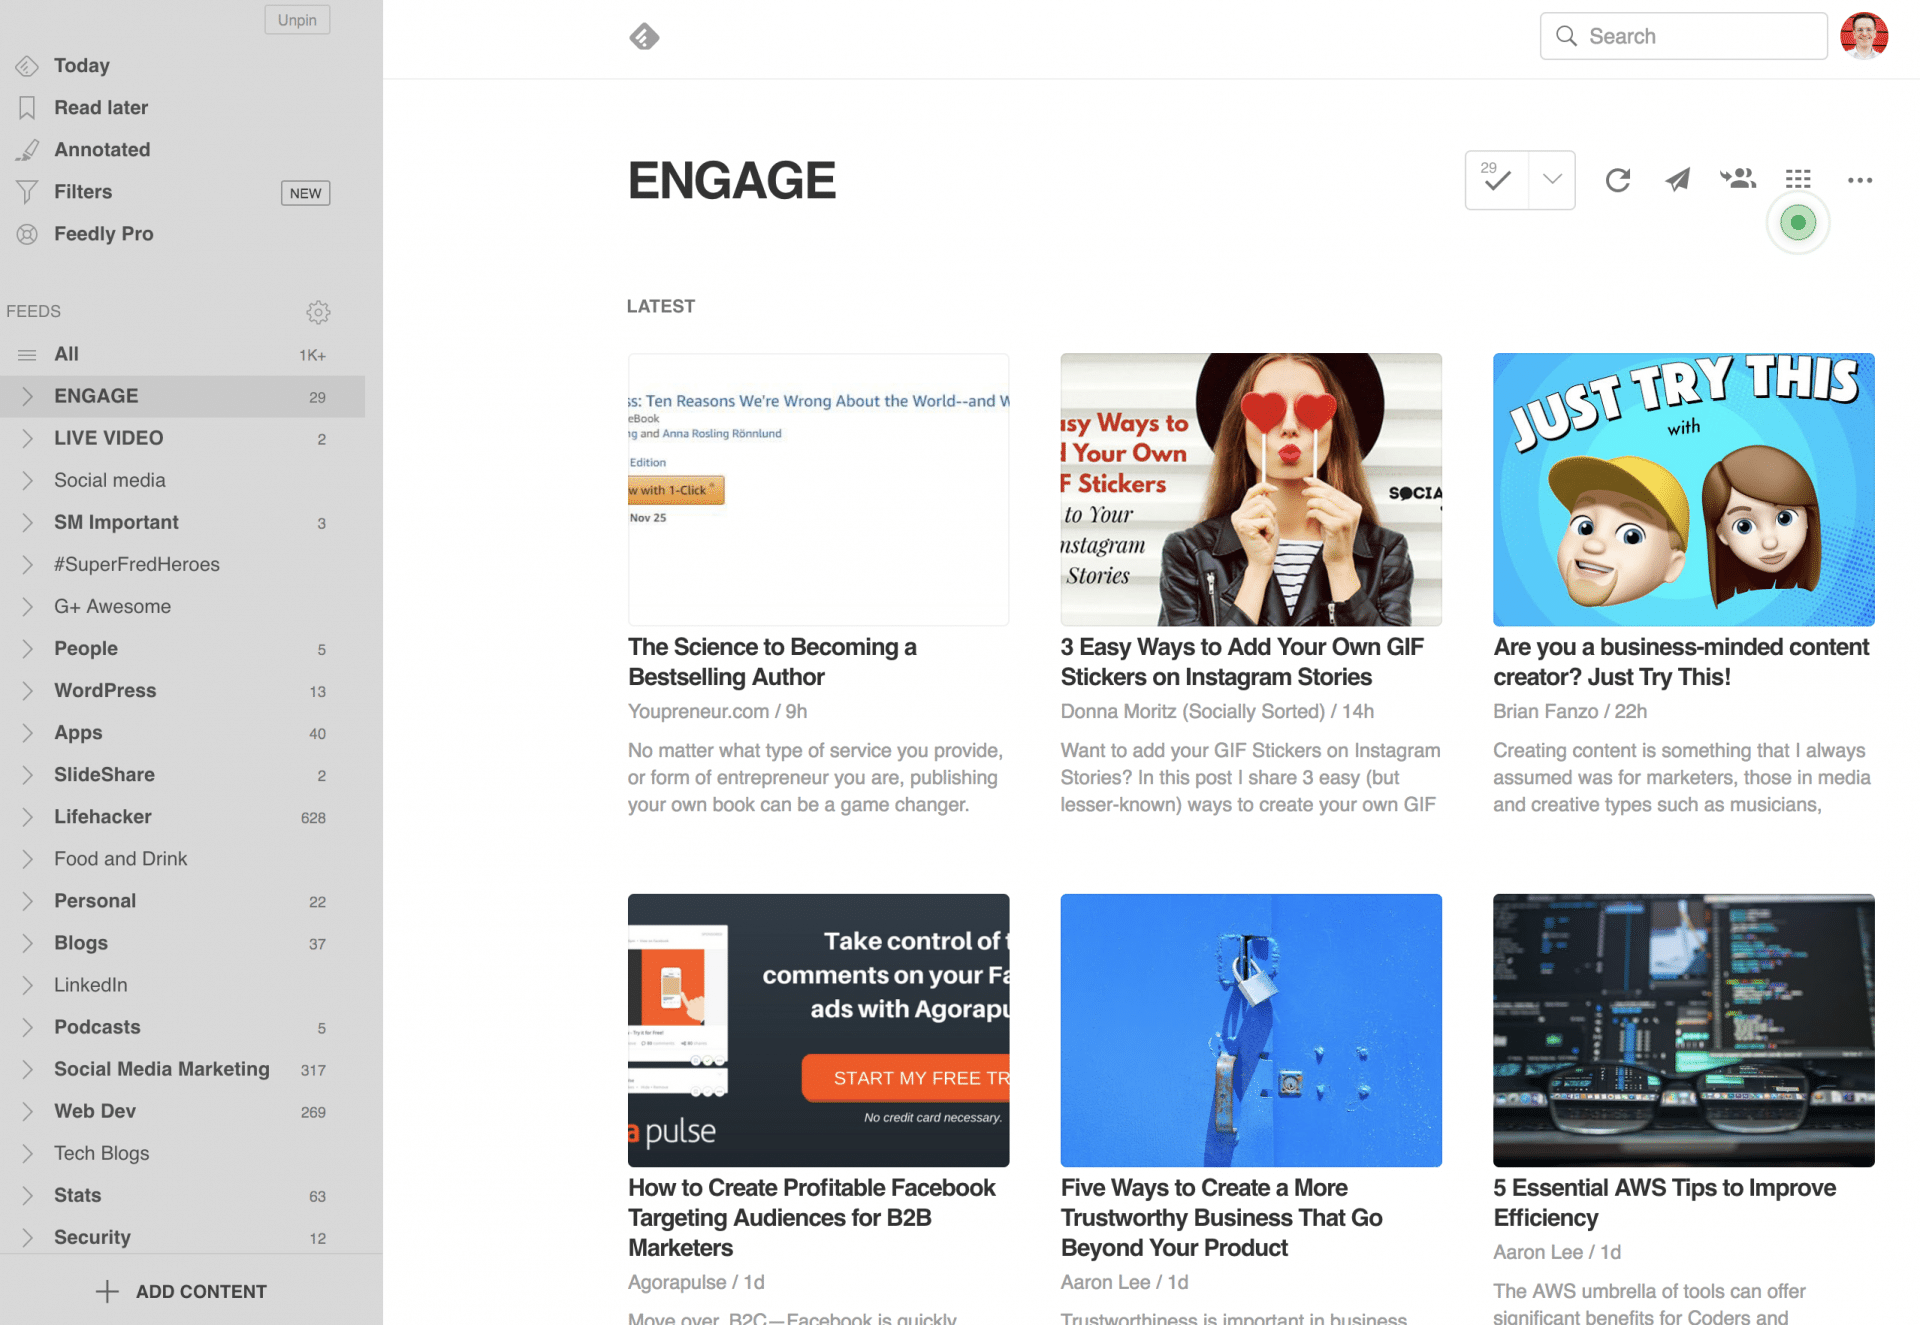Expand the SM Important category
The image size is (1920, 1325).
point(27,522)
